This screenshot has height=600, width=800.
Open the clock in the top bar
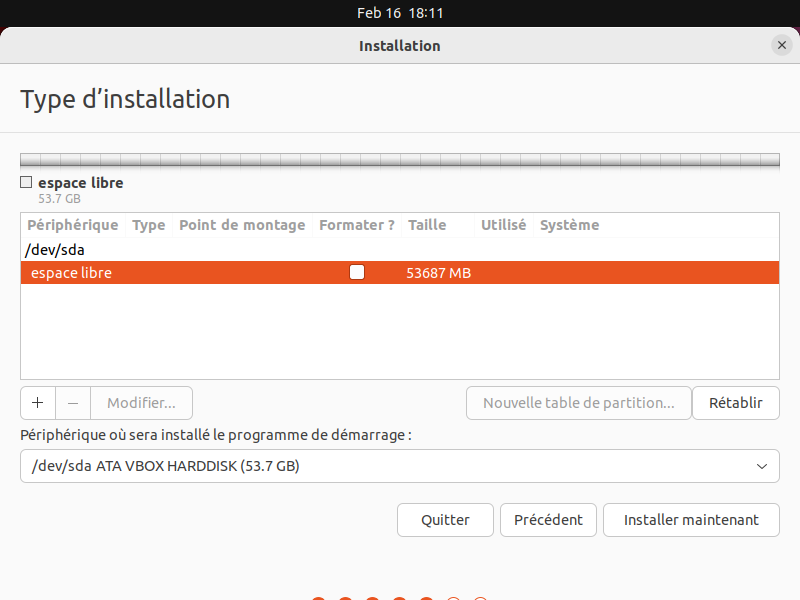pos(400,13)
